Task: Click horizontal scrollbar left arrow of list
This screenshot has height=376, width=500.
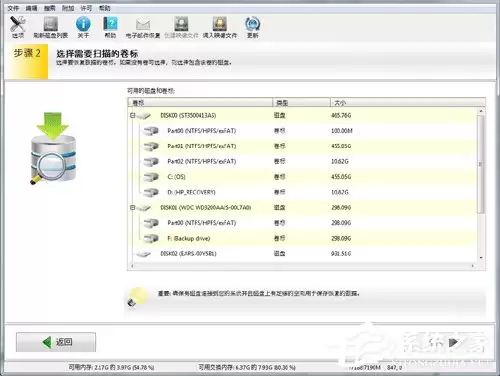Action: point(132,266)
